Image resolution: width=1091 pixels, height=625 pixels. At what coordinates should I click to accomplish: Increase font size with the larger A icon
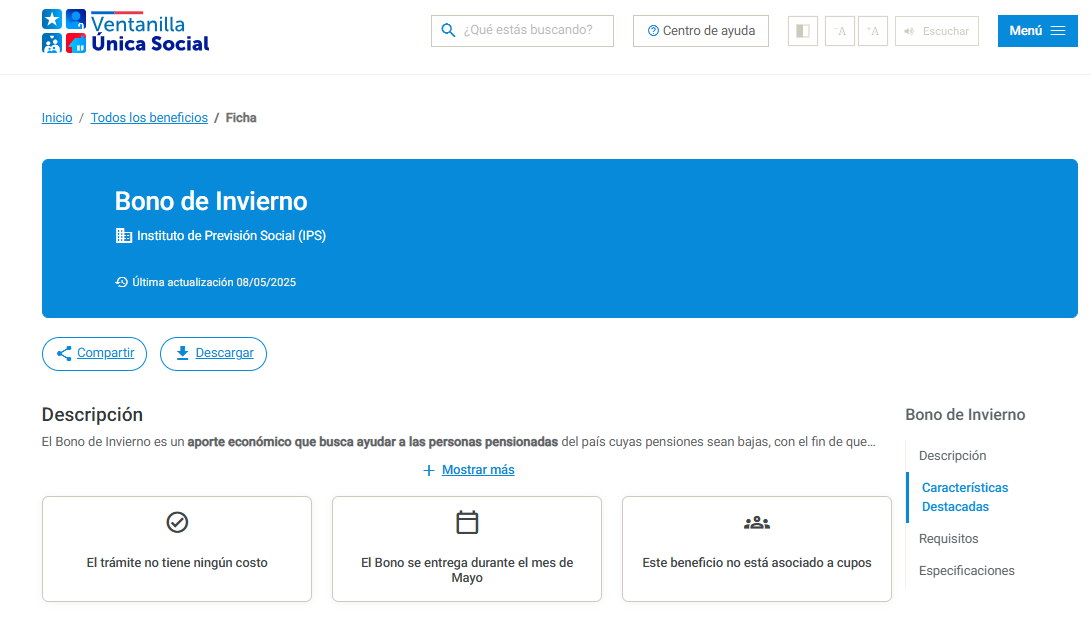tap(873, 31)
